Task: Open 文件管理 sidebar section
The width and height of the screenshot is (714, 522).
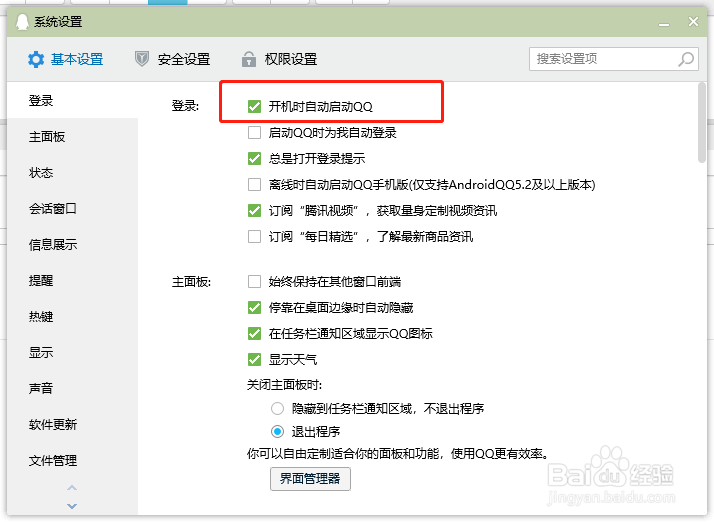Action: coord(72,461)
